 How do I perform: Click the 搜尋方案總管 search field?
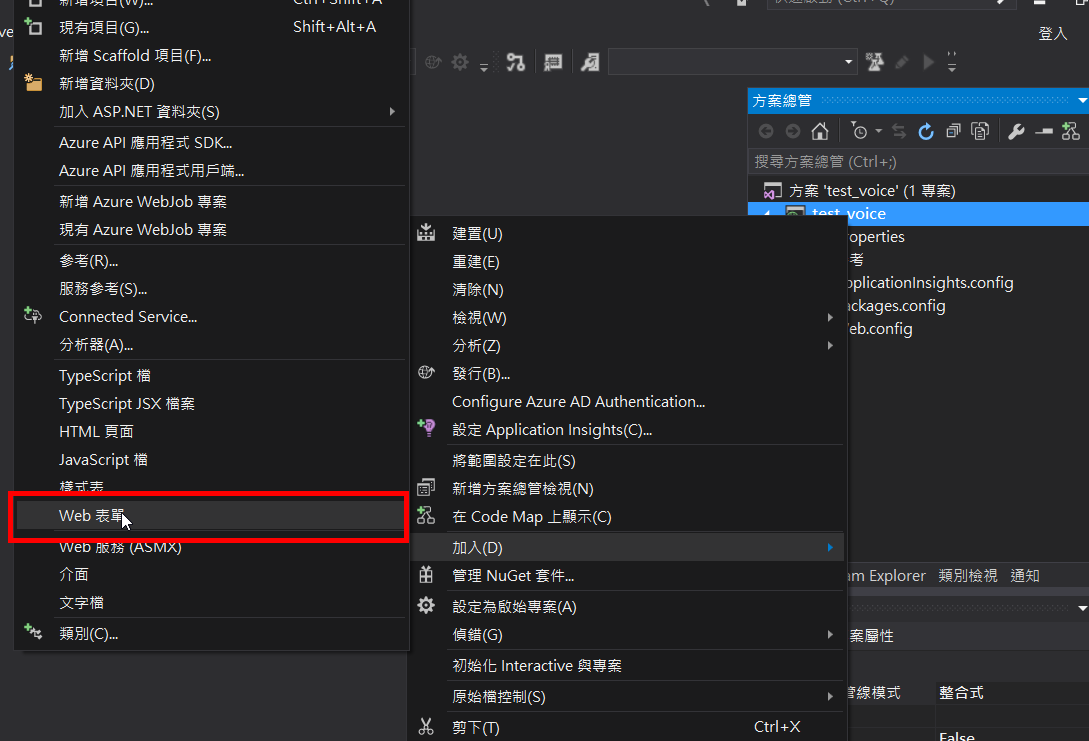pyautogui.click(x=918, y=162)
